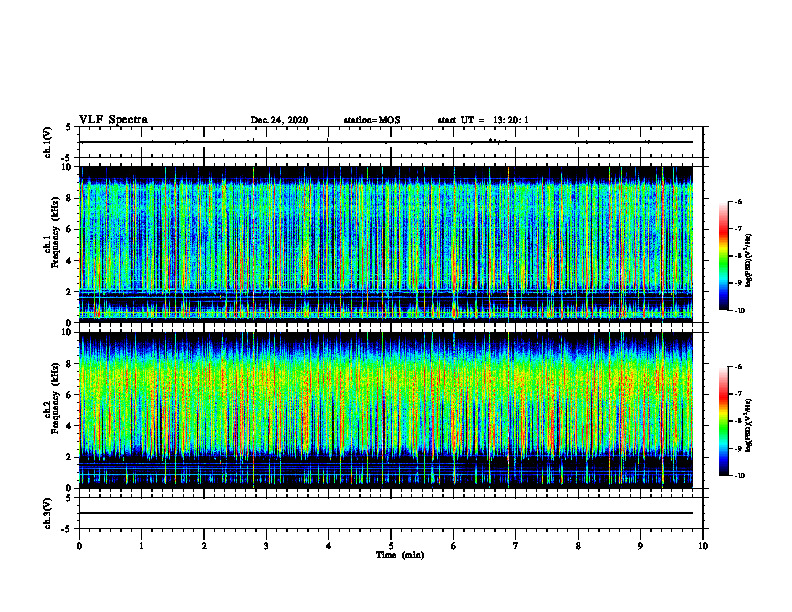Click the ch.1(V) voltage trace panel

[391, 142]
